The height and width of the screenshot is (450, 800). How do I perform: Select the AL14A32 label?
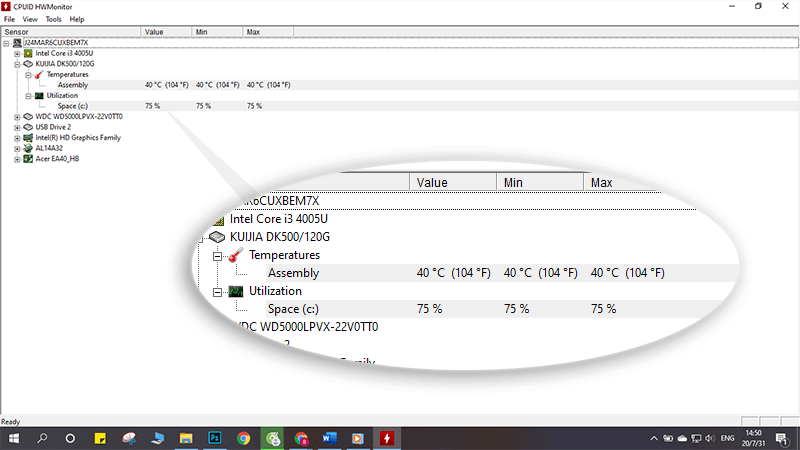[49, 148]
